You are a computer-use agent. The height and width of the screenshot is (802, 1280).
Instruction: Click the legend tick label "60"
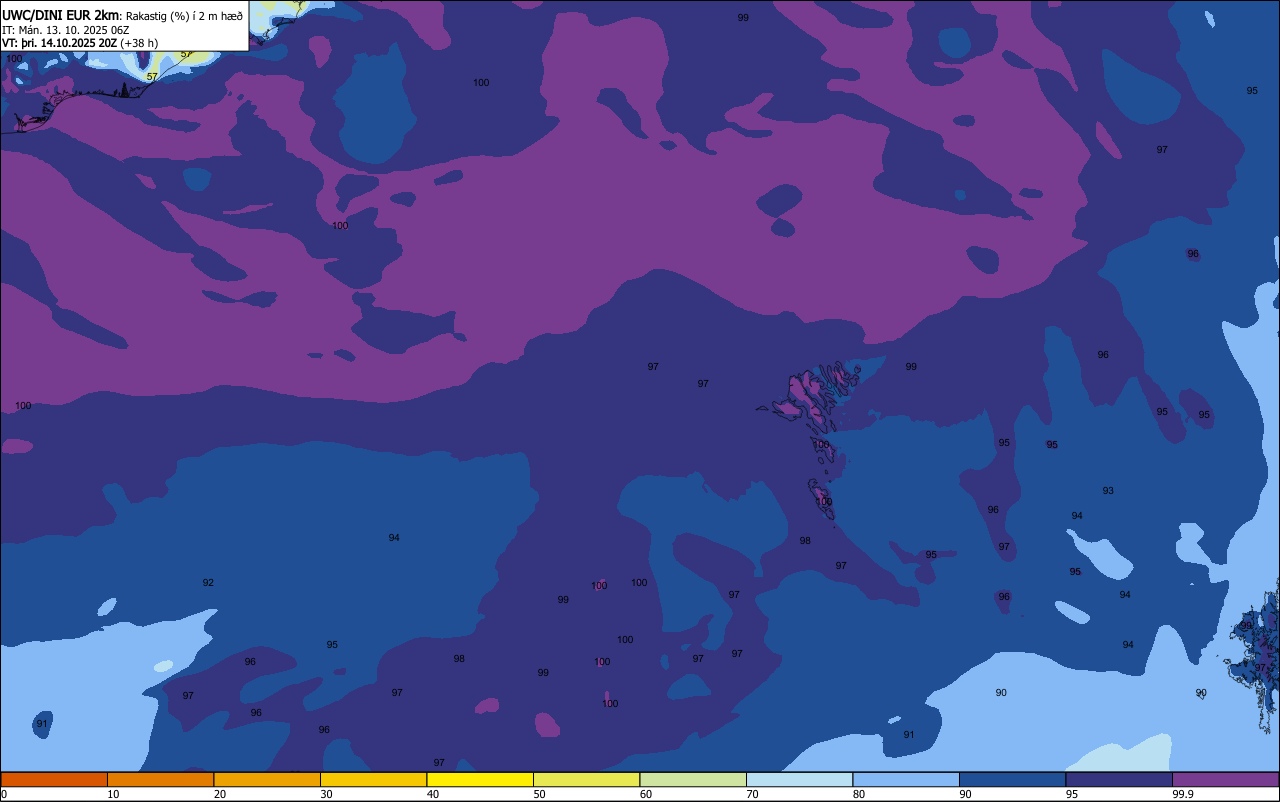pos(646,794)
